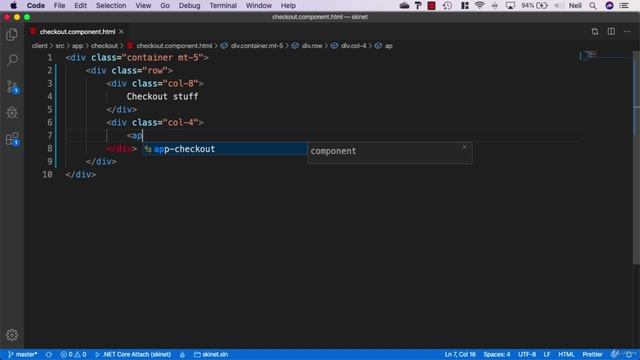Image resolution: width=640 pixels, height=360 pixels.
Task: Open the Go menu
Action: [x=165, y=6]
